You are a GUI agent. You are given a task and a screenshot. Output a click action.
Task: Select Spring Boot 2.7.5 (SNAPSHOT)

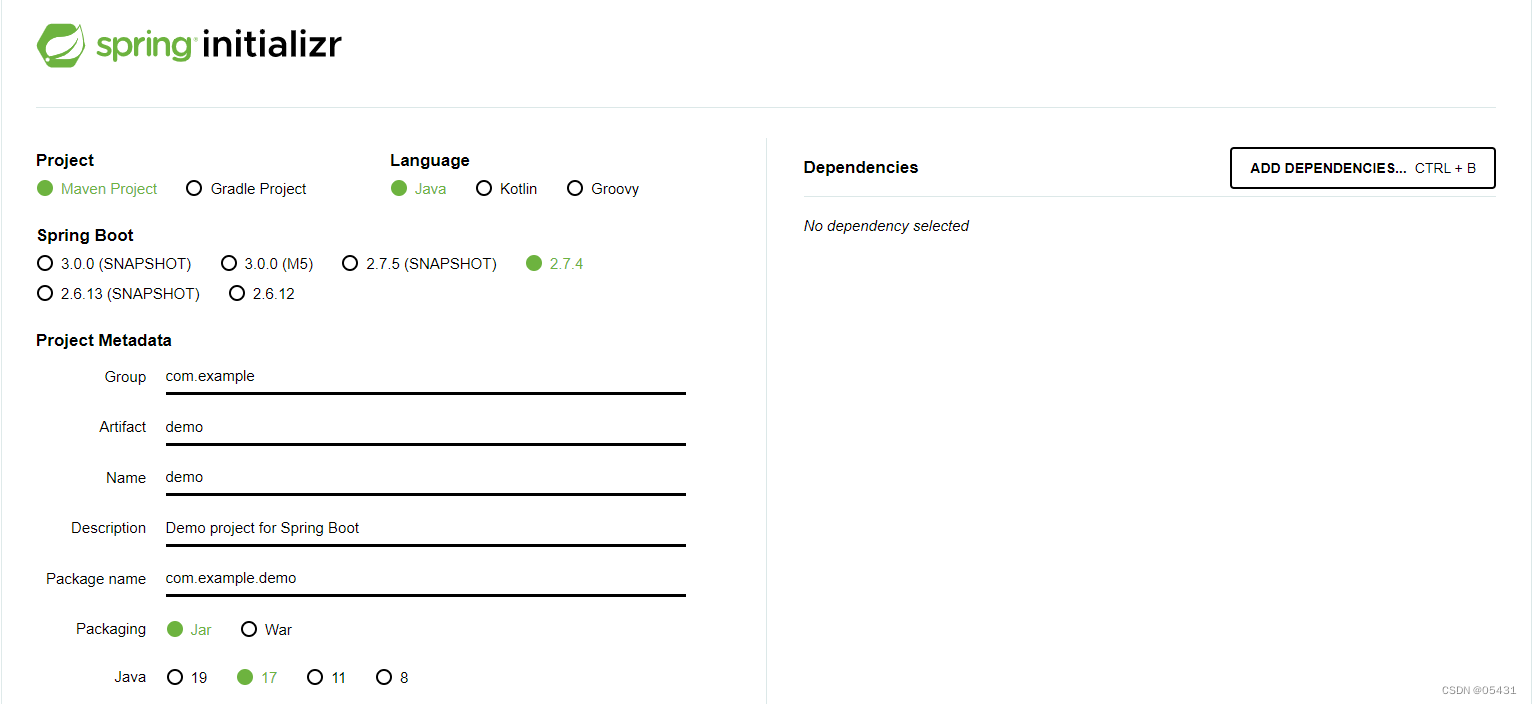[419, 264]
